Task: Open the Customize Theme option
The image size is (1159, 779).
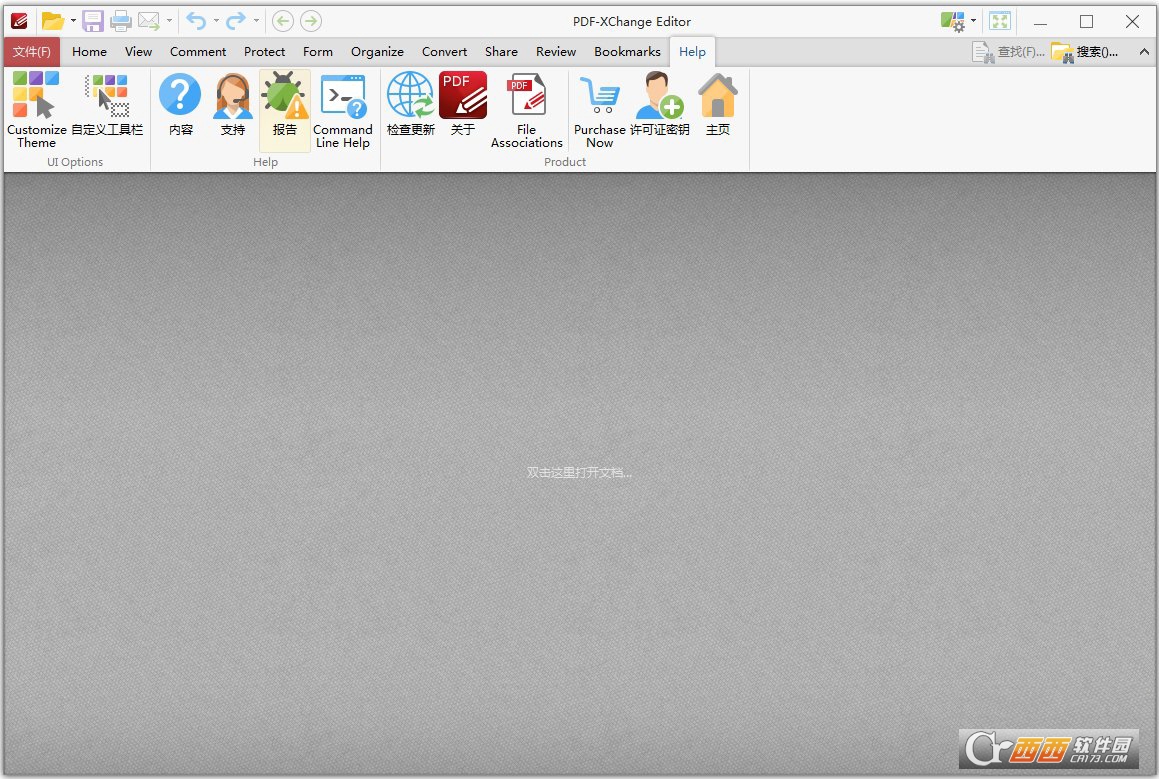Action: [x=36, y=110]
